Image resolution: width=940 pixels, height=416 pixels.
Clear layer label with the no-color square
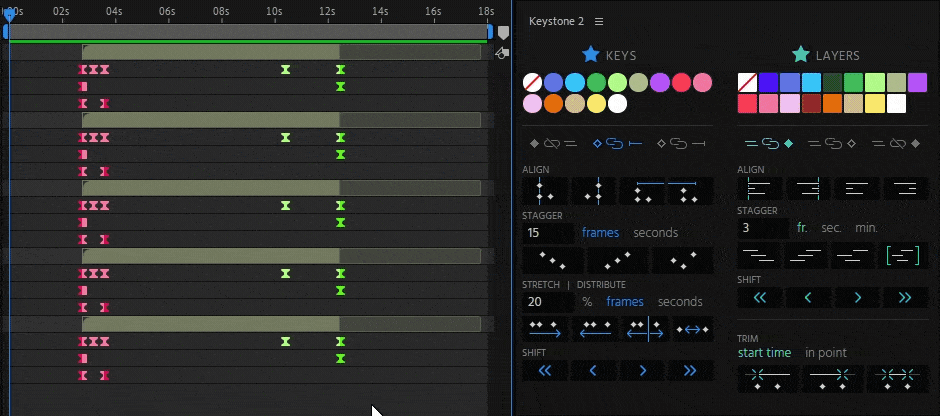tap(747, 83)
